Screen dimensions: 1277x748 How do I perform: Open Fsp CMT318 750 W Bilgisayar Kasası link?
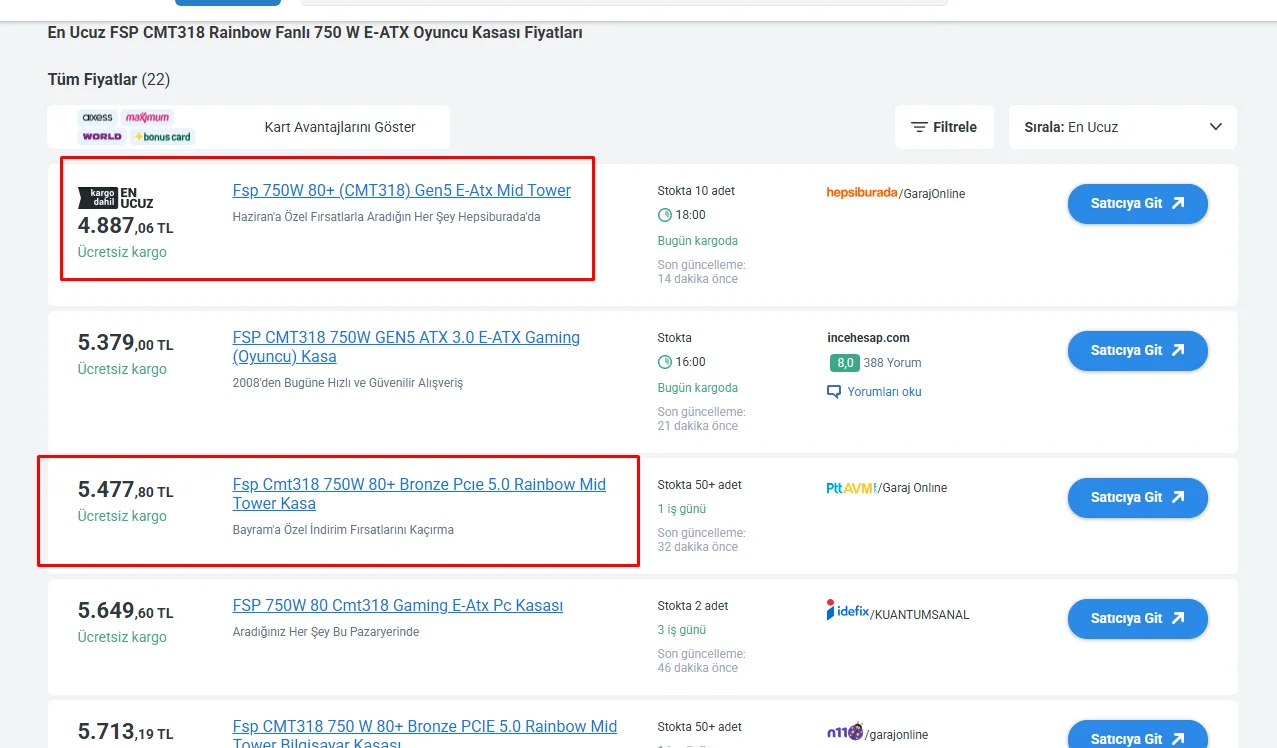tap(425, 733)
